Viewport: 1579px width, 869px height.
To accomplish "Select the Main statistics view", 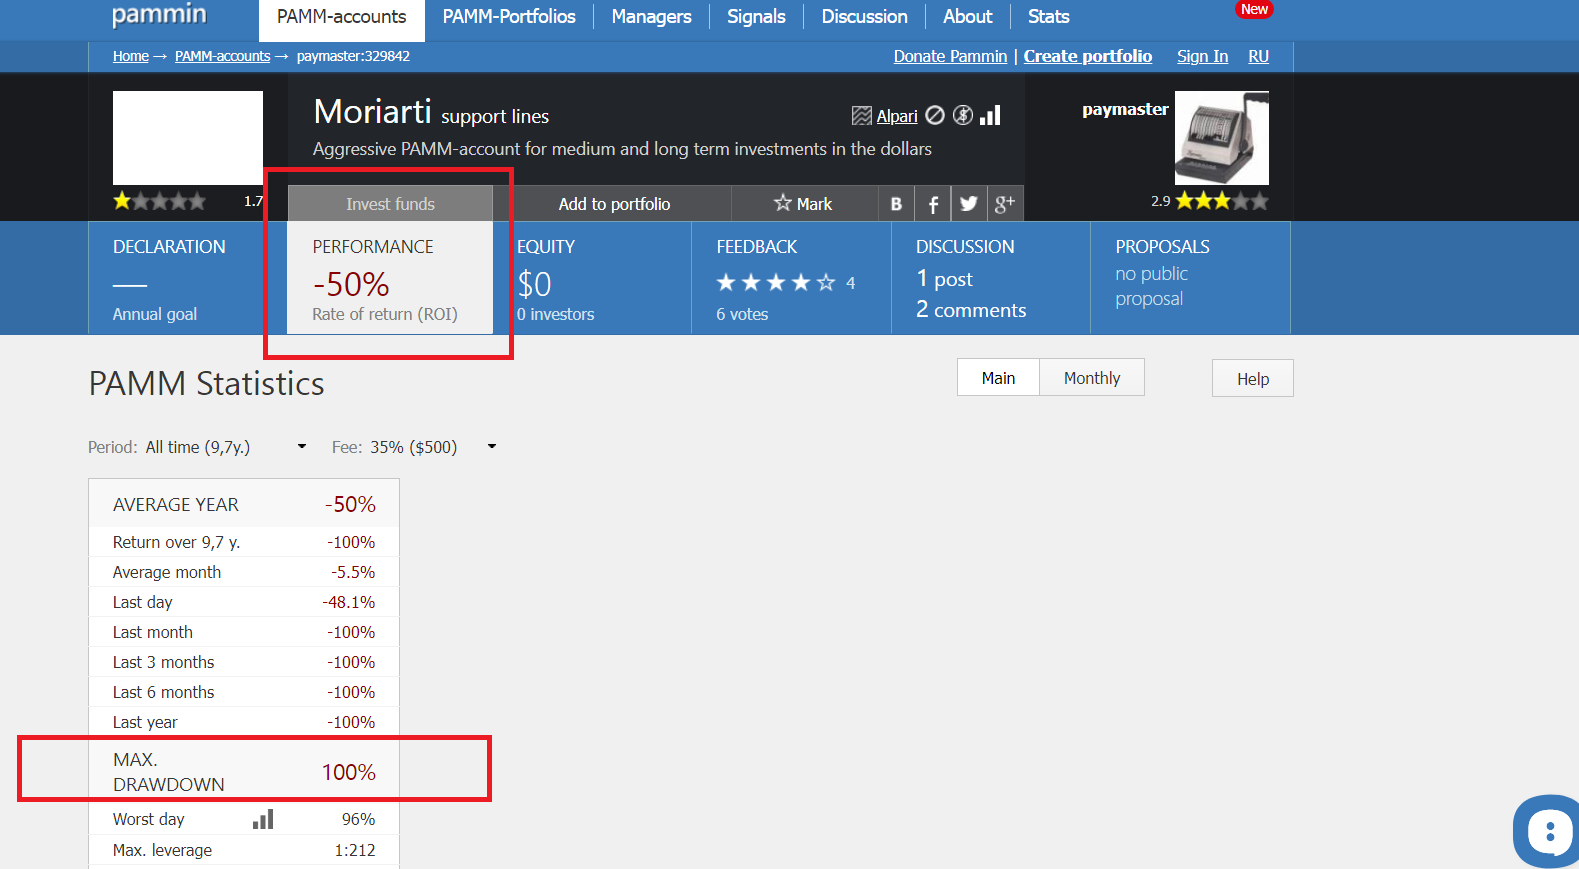I will coord(998,378).
